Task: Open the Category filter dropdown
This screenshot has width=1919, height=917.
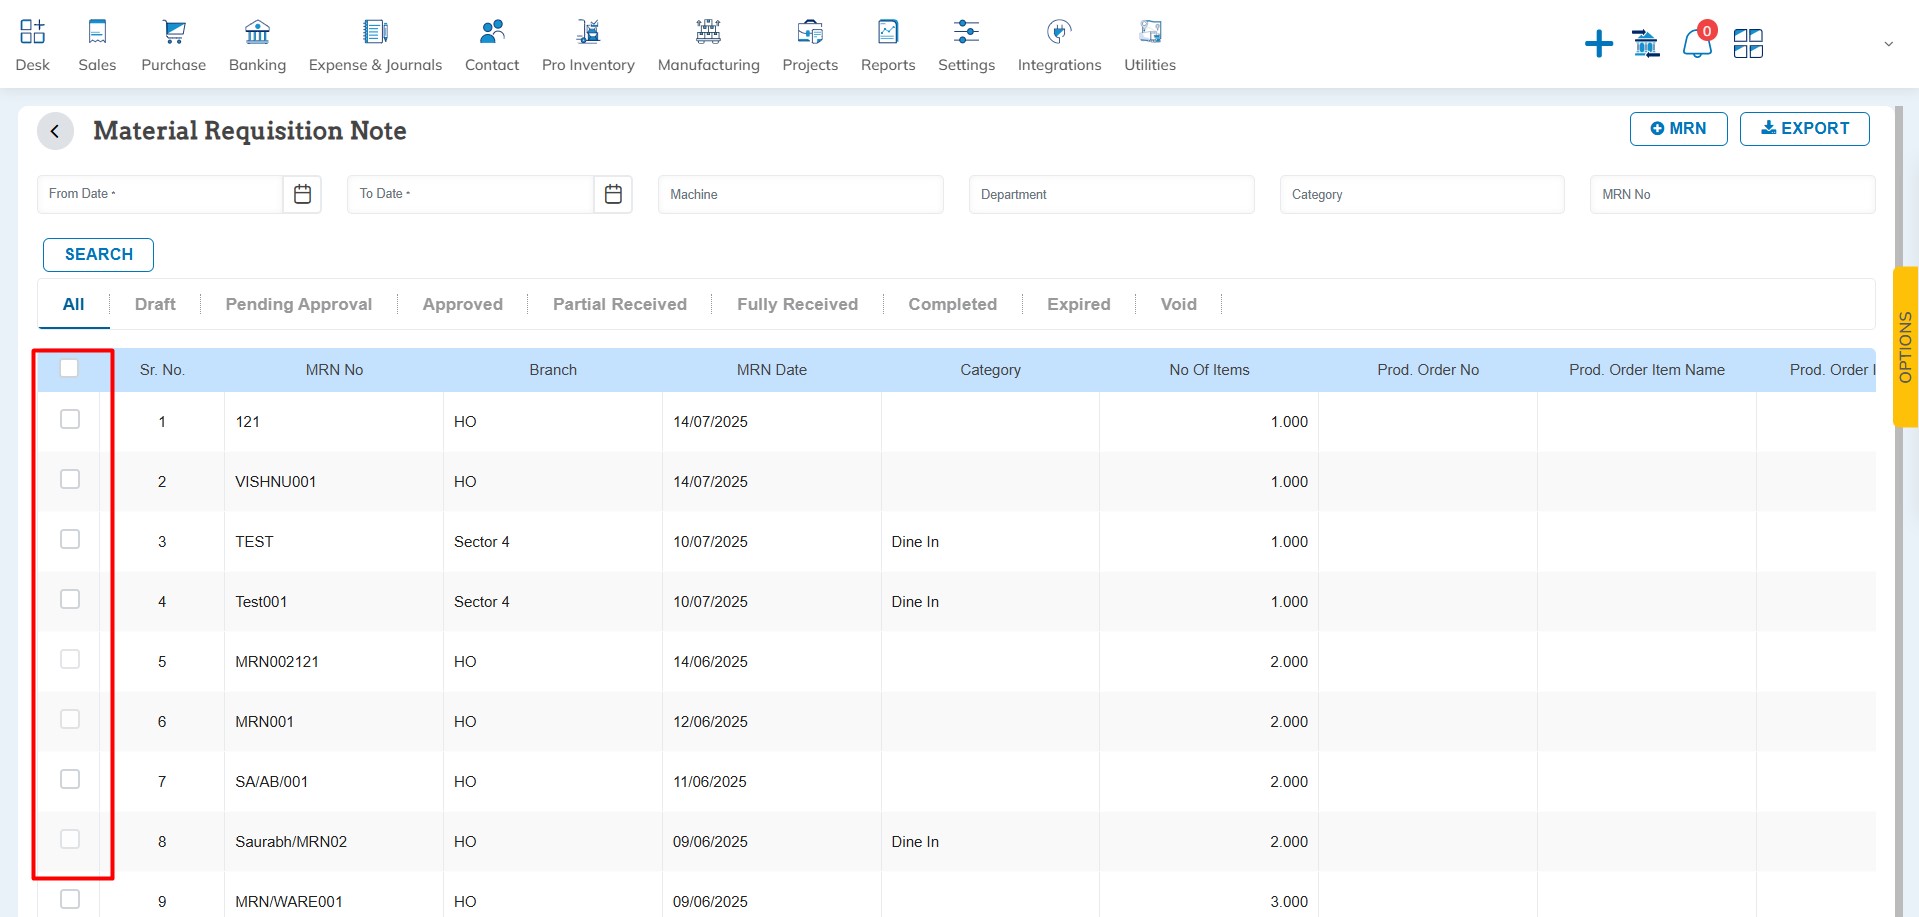Action: coord(1422,194)
